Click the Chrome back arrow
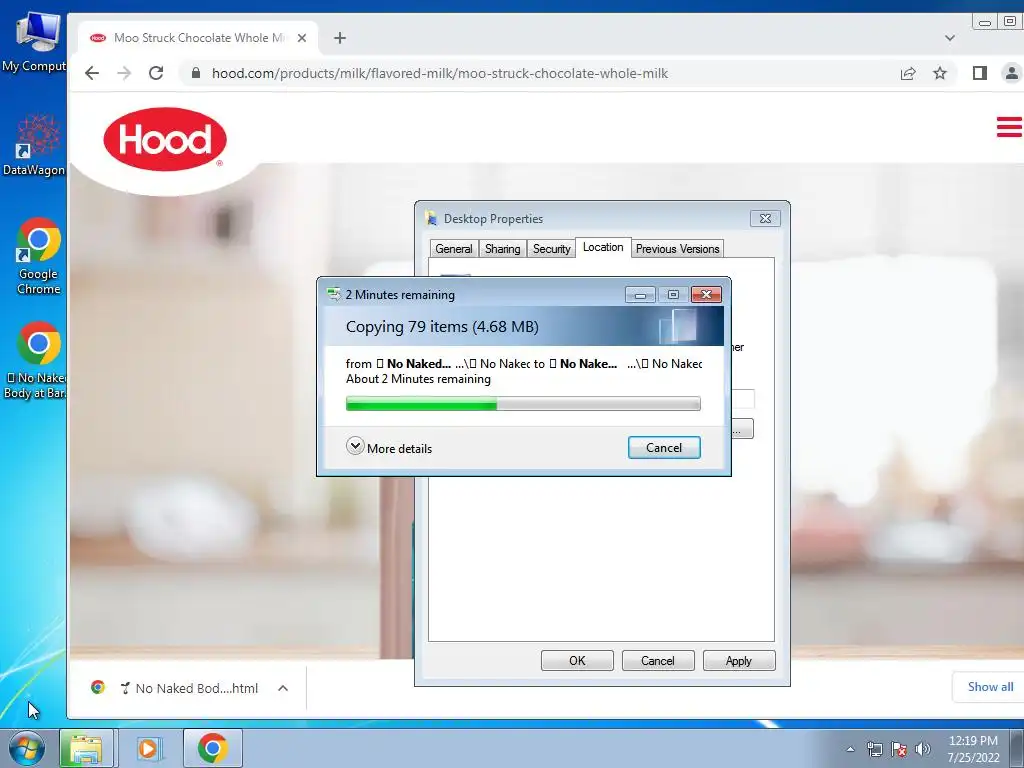Screen dimensions: 1024x768 coord(92,73)
